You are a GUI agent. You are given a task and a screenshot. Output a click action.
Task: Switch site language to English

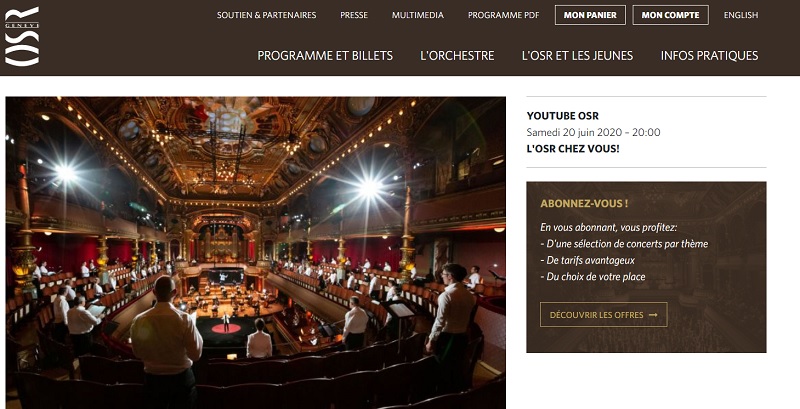point(741,15)
